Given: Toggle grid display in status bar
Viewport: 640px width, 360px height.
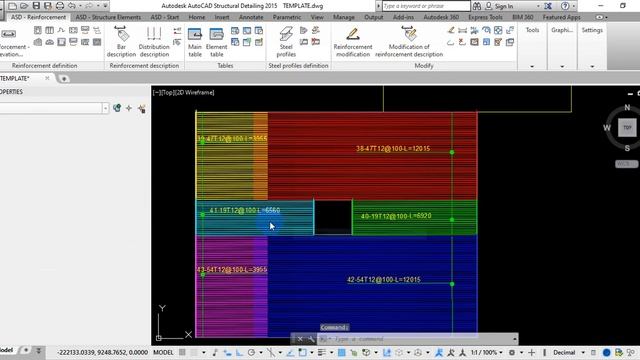Looking at the screenshot, I should click(x=182, y=352).
